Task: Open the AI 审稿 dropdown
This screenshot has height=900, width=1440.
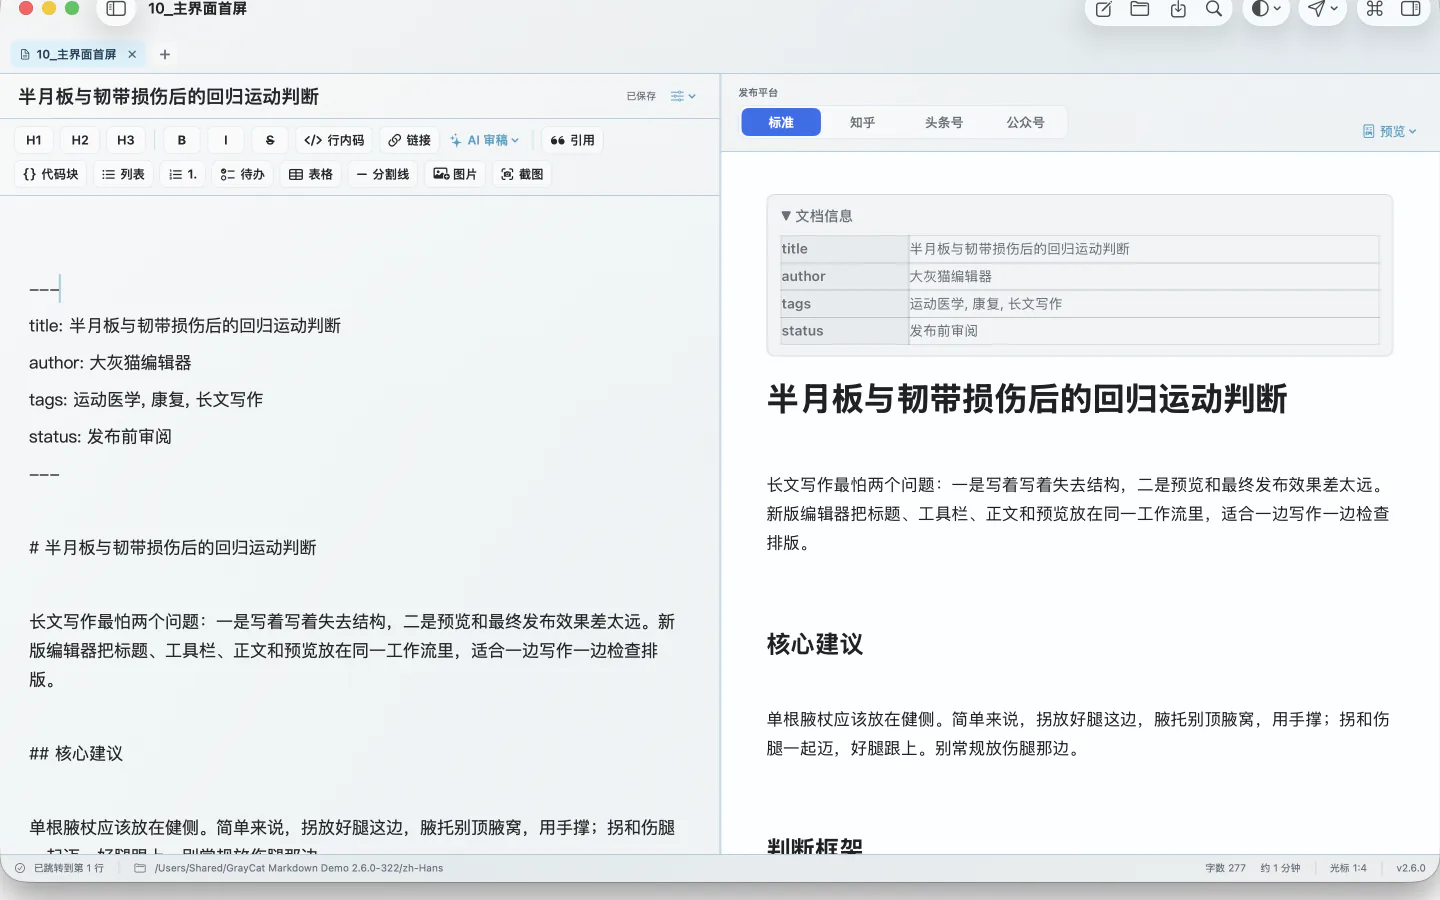Action: click(485, 140)
